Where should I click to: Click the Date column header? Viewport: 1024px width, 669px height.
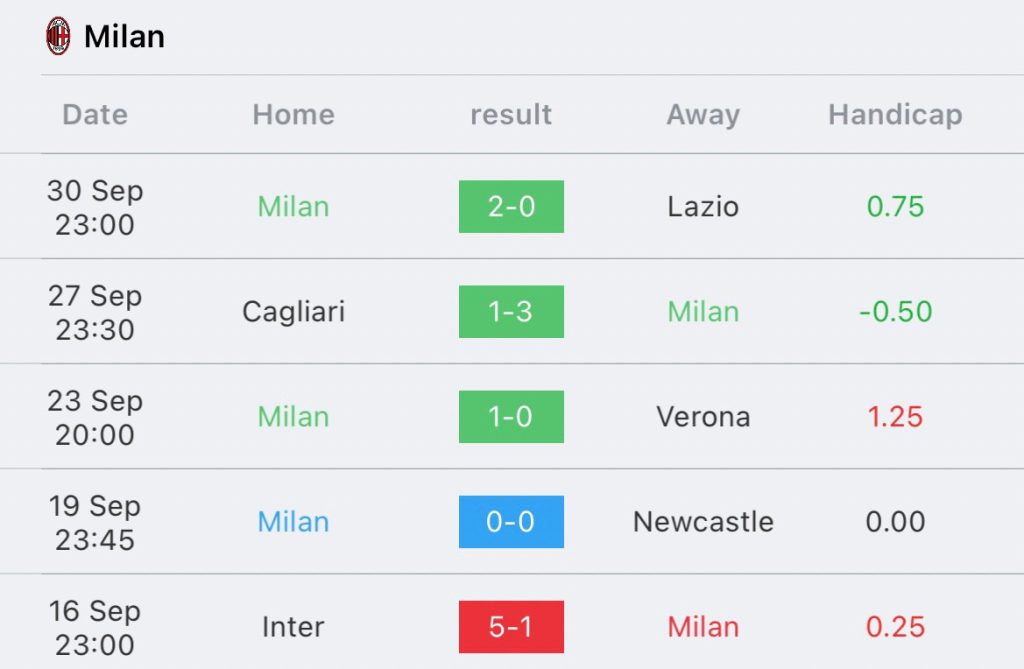point(95,115)
